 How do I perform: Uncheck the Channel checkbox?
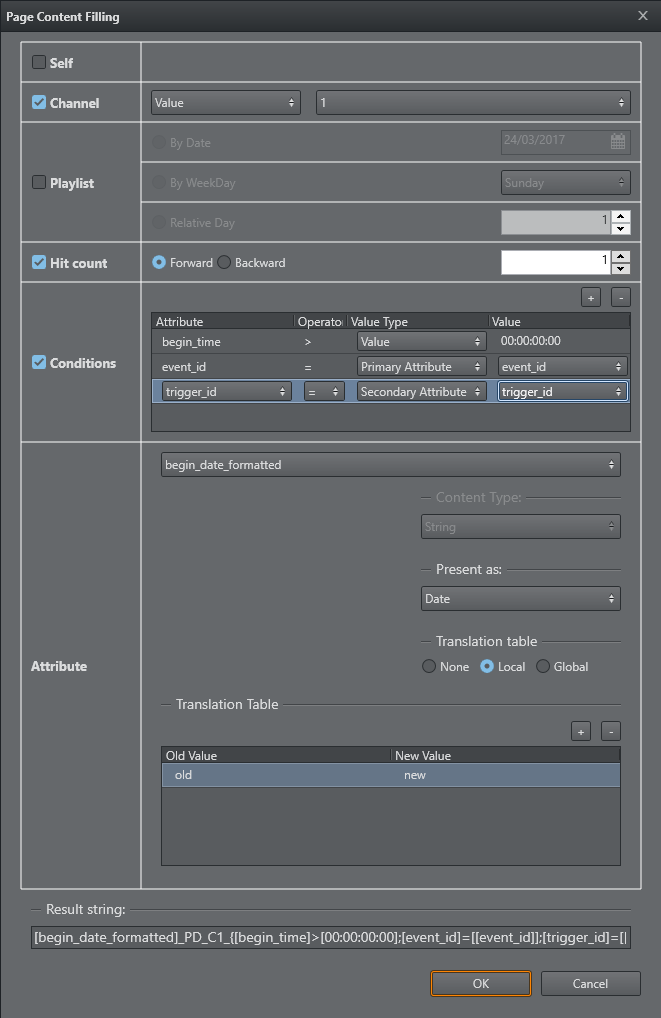pyautogui.click(x=39, y=102)
